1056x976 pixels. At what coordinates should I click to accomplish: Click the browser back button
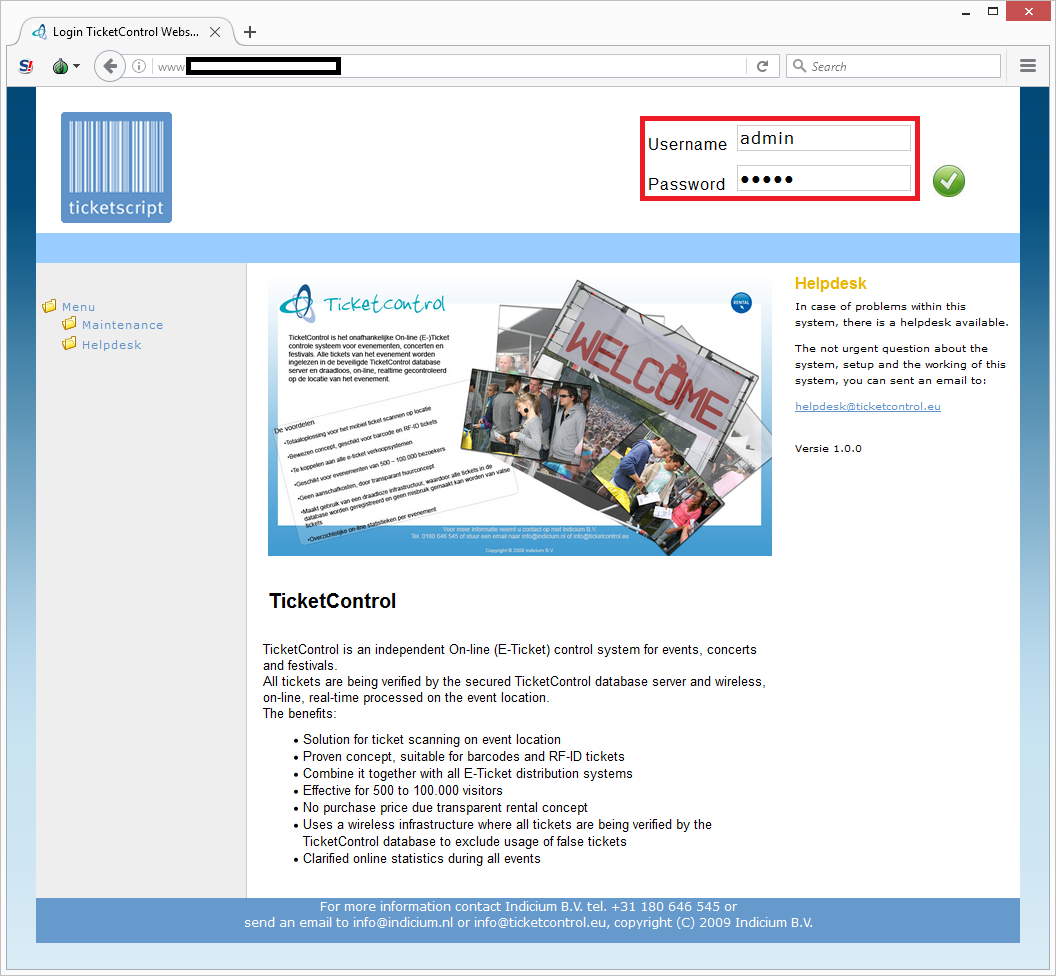(x=109, y=66)
